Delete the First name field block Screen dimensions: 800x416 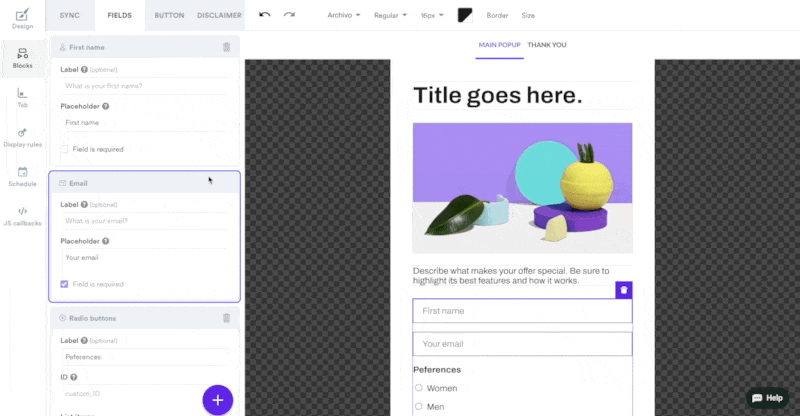(x=227, y=47)
